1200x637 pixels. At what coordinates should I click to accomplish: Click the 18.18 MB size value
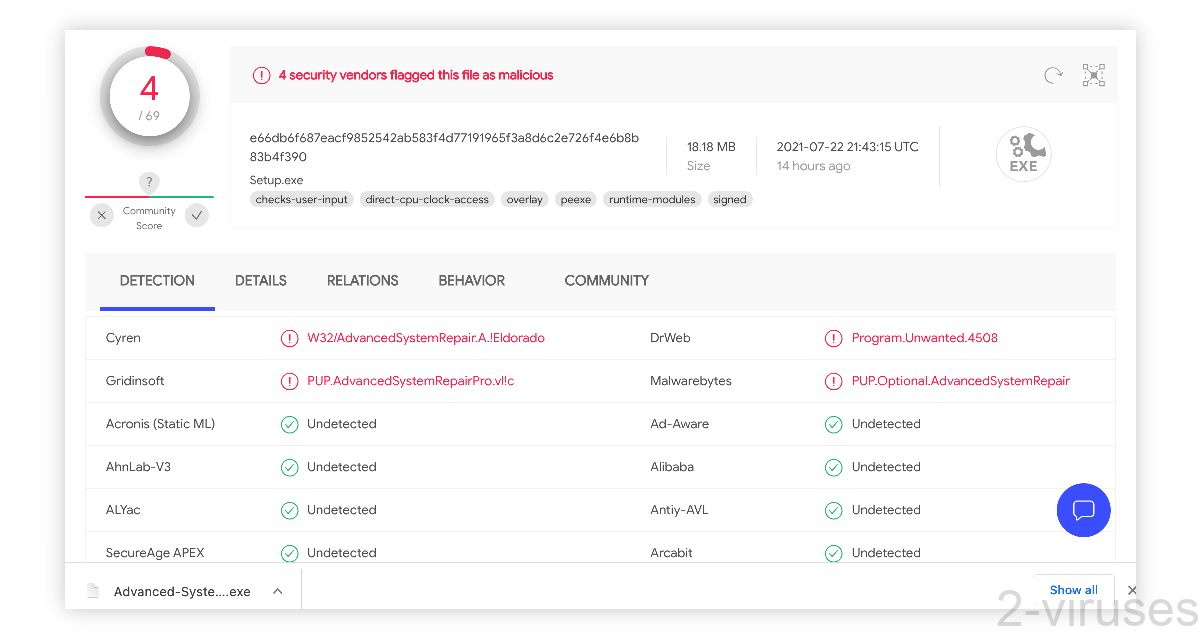tap(711, 147)
